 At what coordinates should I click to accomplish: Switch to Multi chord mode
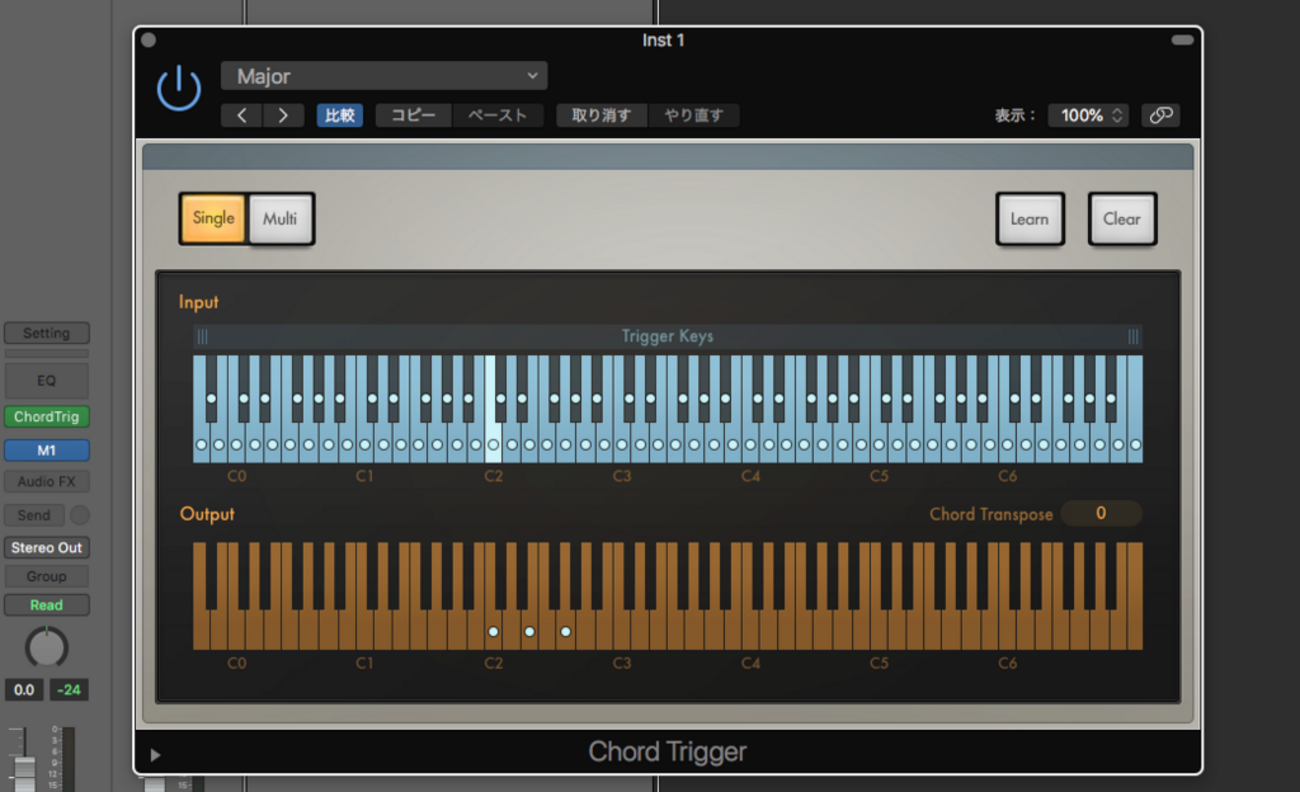point(280,218)
